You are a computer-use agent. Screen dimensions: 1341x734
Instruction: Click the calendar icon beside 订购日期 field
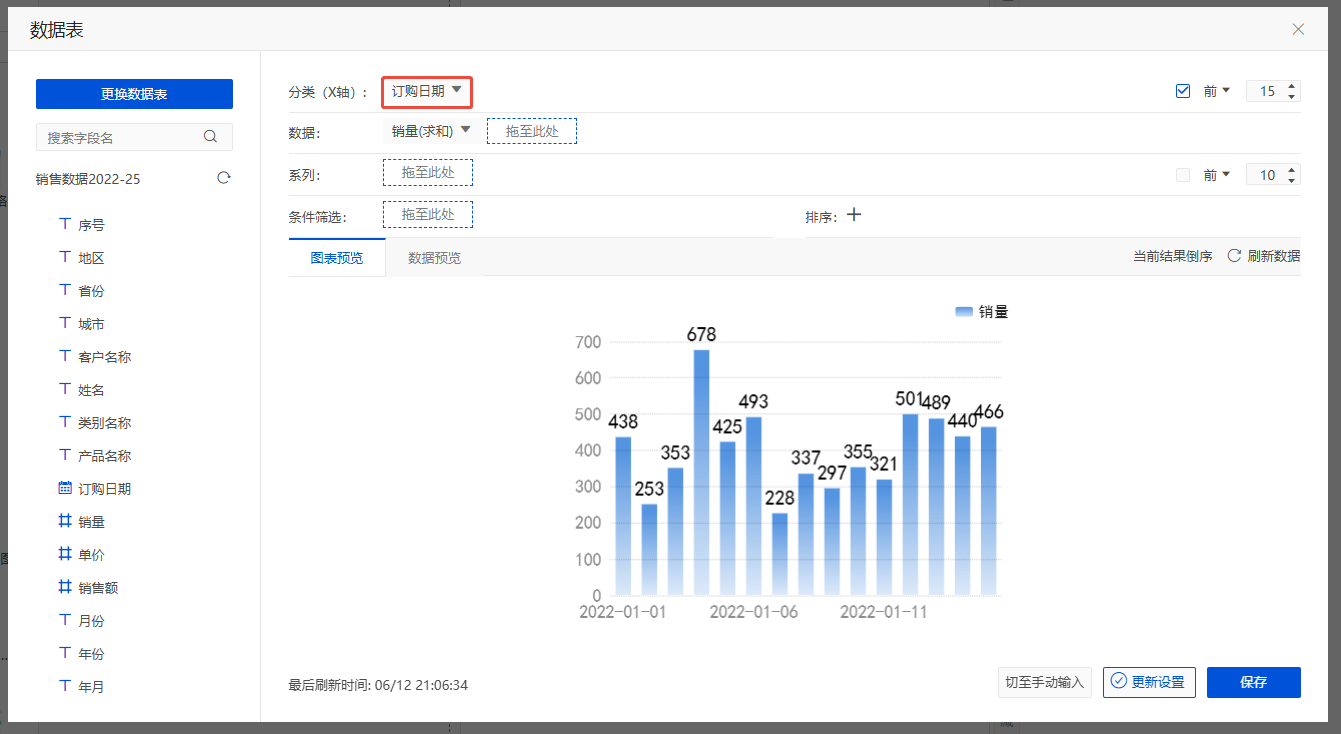click(x=65, y=489)
